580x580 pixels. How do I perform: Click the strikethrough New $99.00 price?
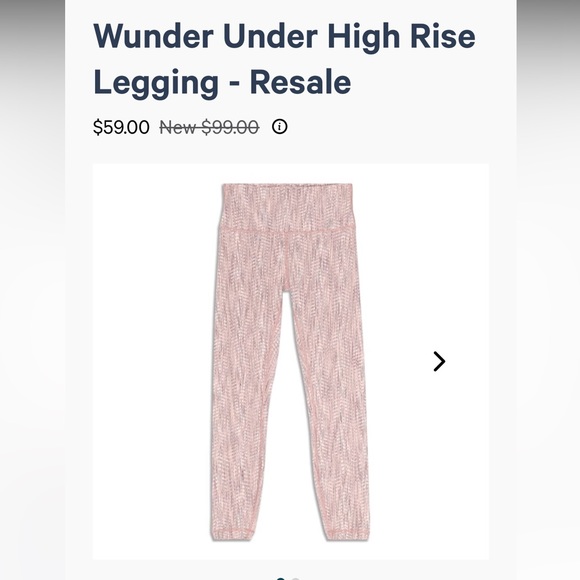pyautogui.click(x=209, y=128)
